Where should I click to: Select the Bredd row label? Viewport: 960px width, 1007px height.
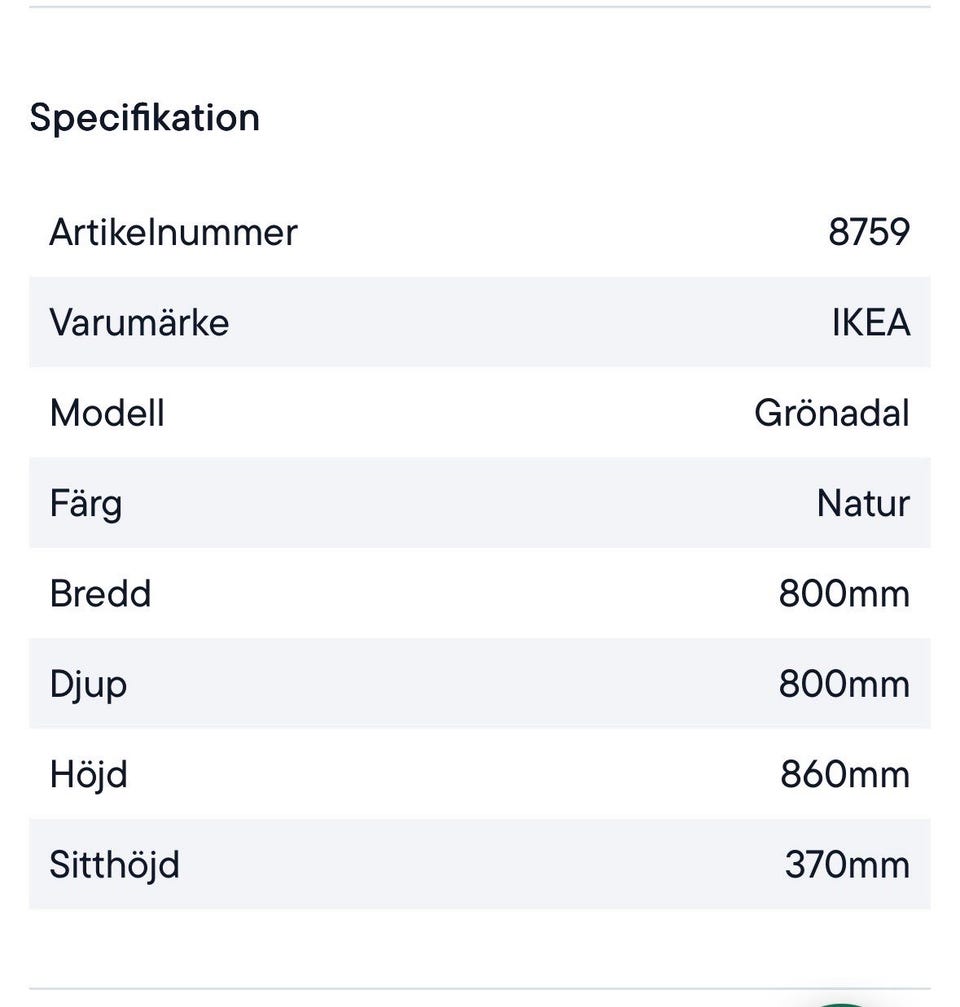tap(100, 594)
